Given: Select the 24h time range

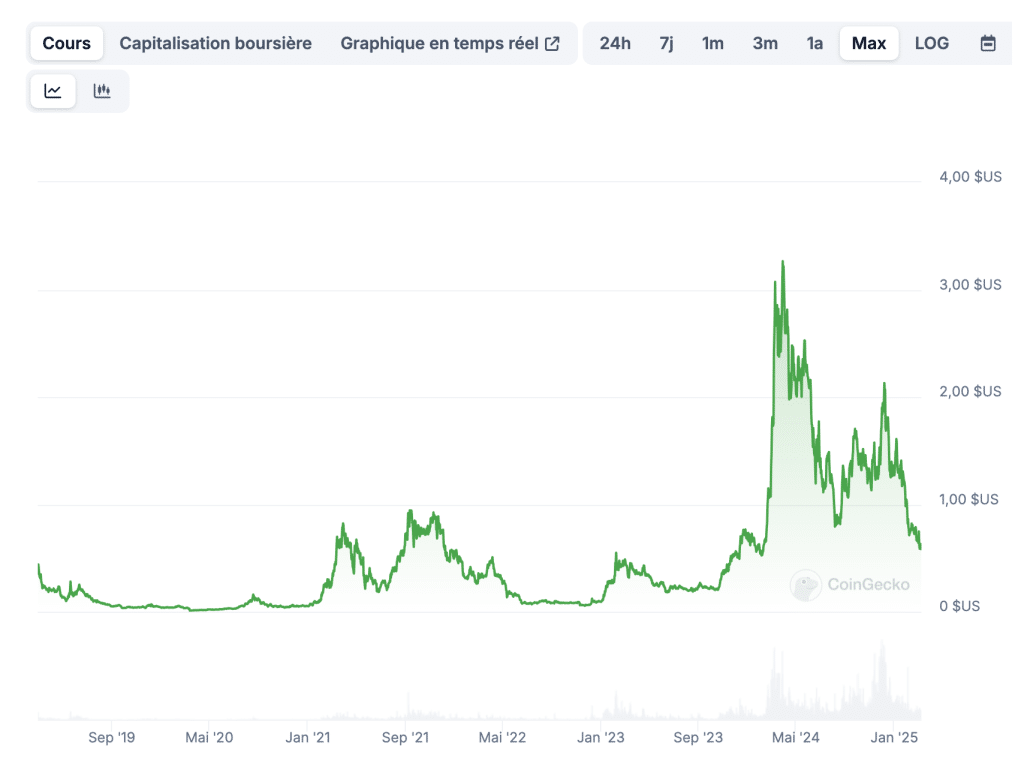Looking at the screenshot, I should click(615, 43).
